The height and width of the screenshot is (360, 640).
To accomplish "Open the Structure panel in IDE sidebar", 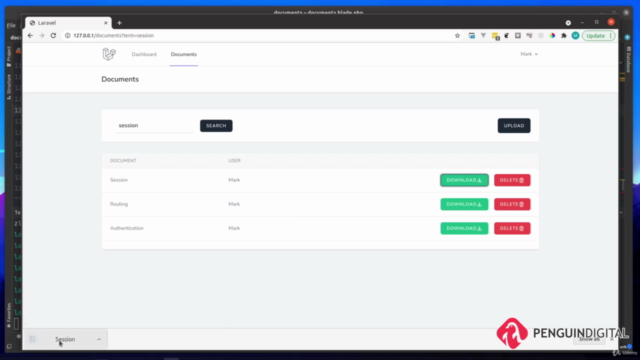I will [x=9, y=87].
